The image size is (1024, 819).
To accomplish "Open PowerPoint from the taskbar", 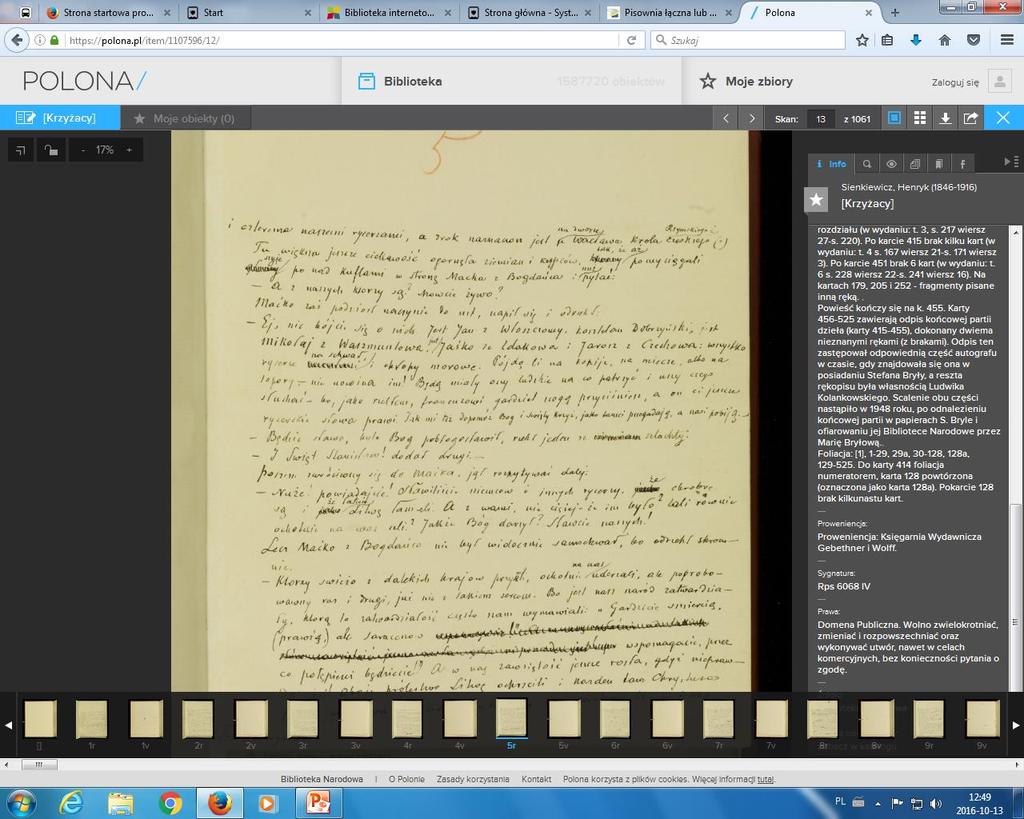I will [319, 803].
